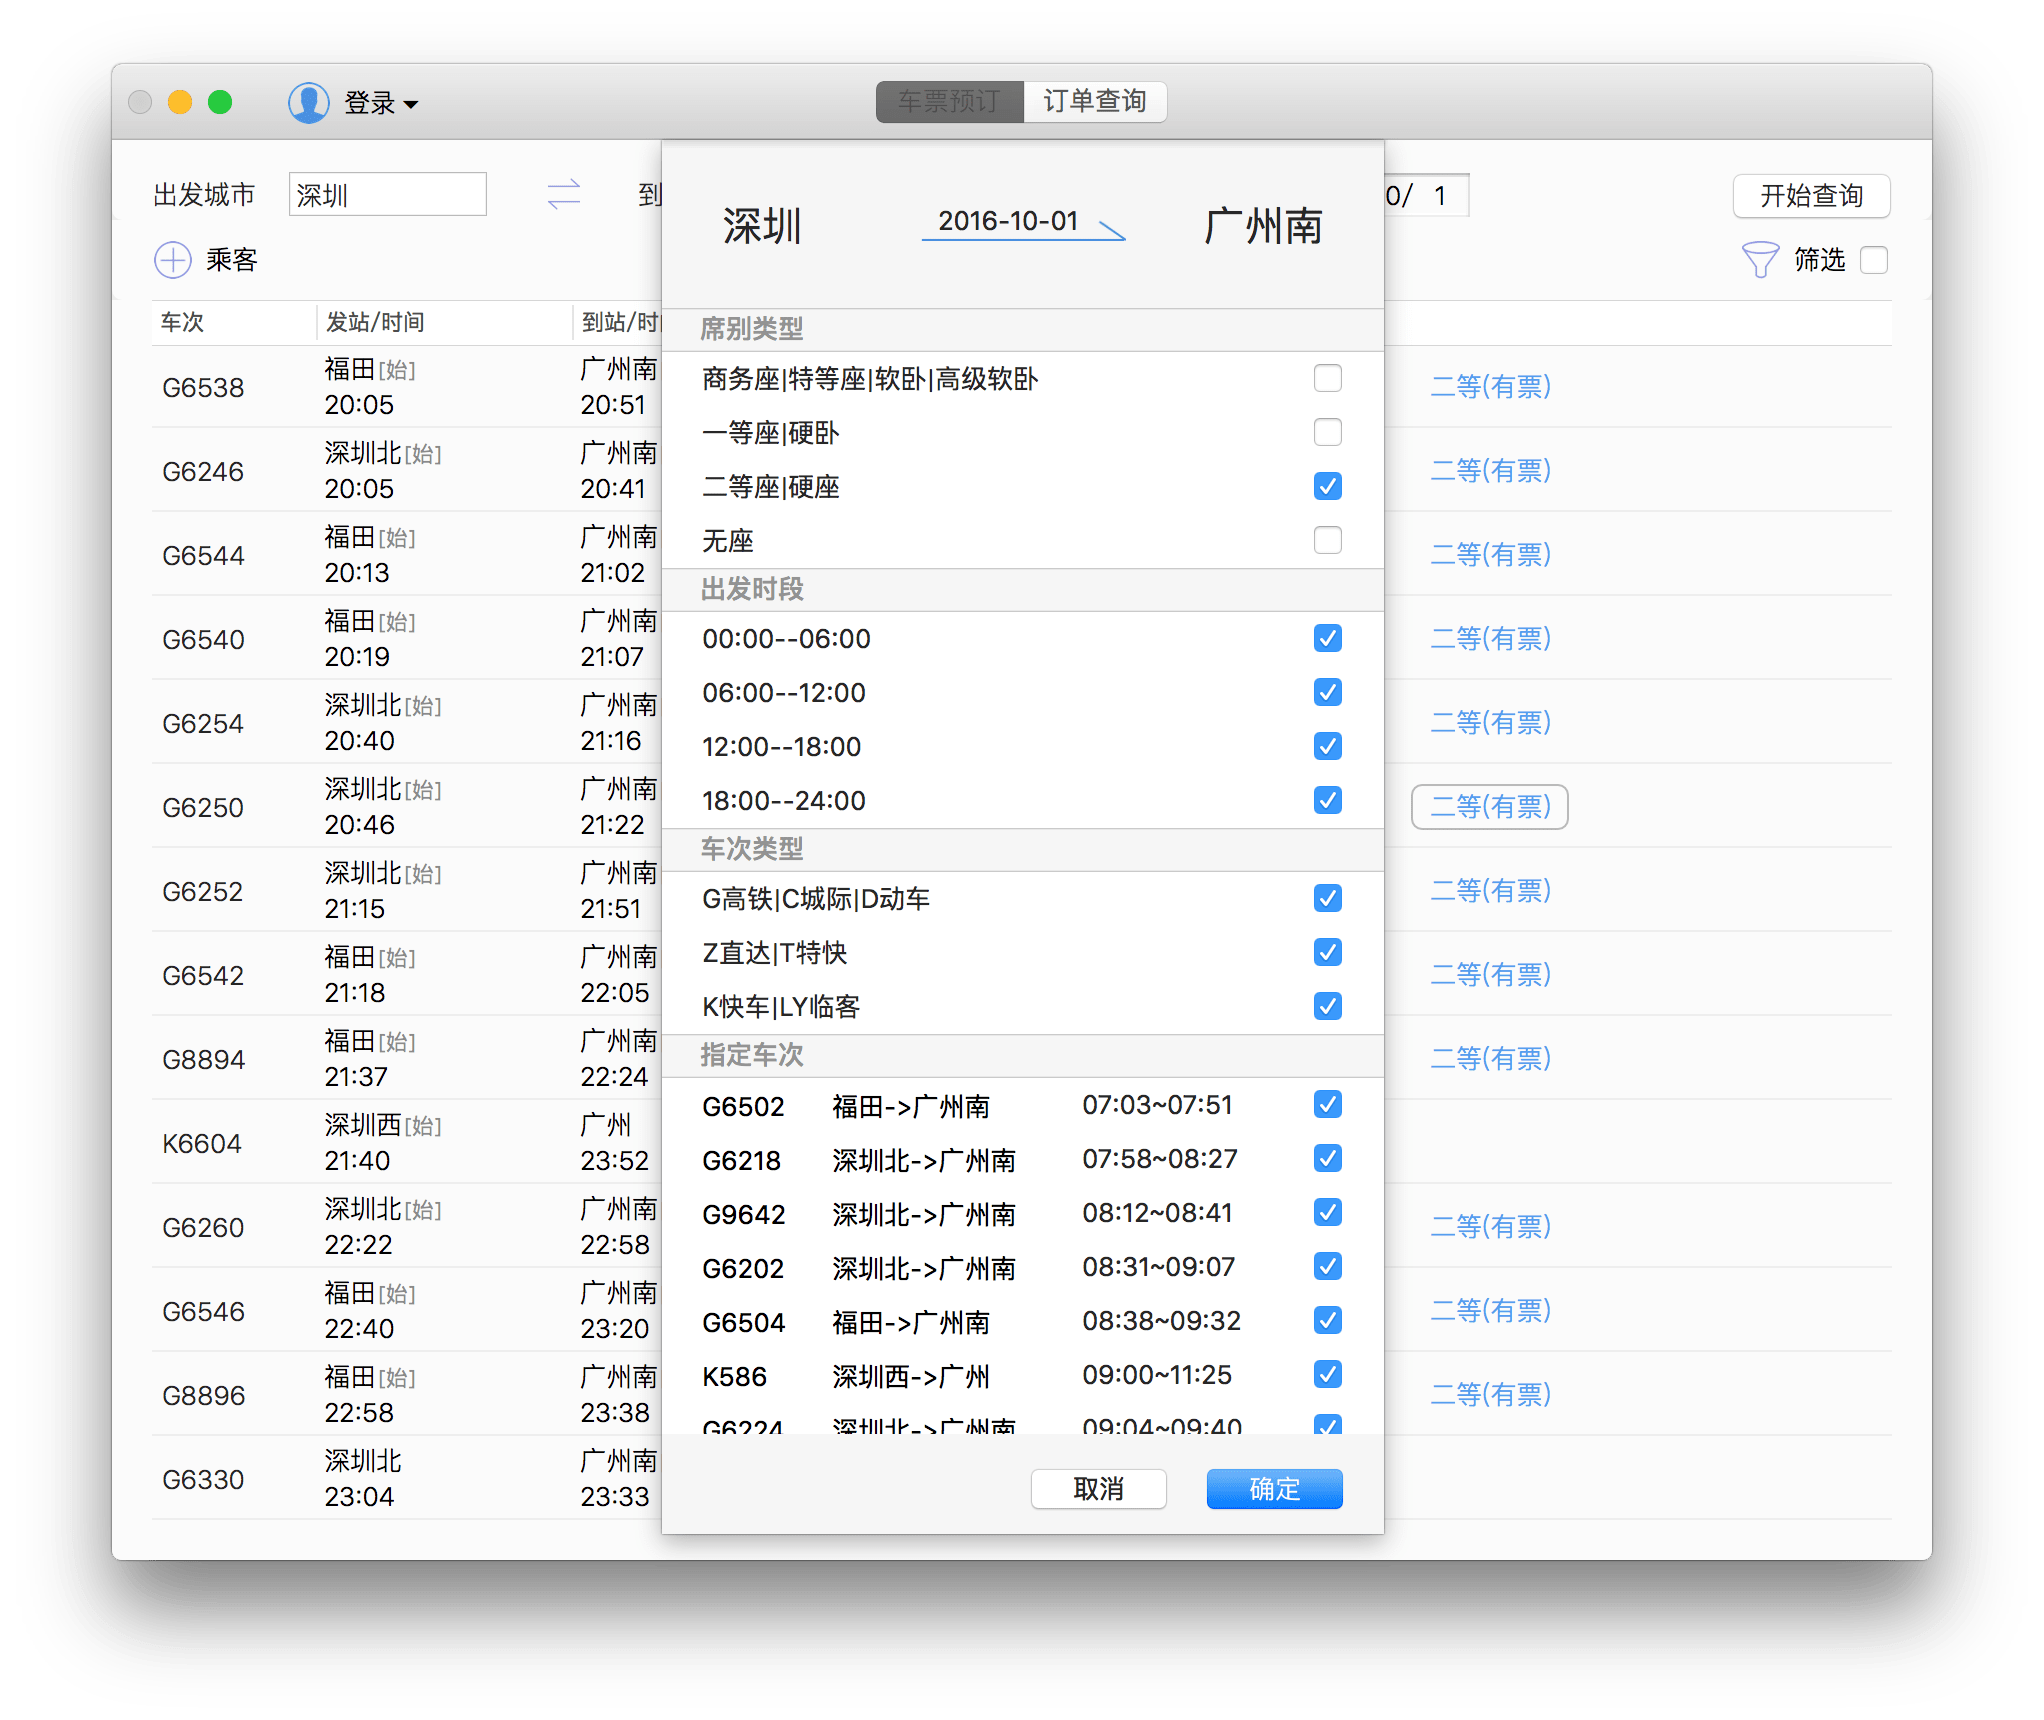The height and width of the screenshot is (1720, 2044).
Task: Click the 开始查询 search button
Action: click(1810, 196)
